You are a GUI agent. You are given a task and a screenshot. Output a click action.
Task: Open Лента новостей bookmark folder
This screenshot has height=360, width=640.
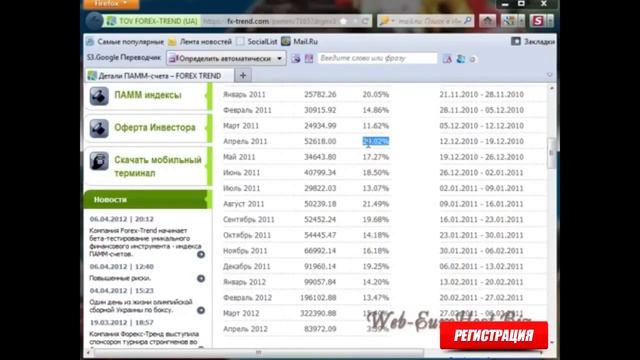[200, 42]
